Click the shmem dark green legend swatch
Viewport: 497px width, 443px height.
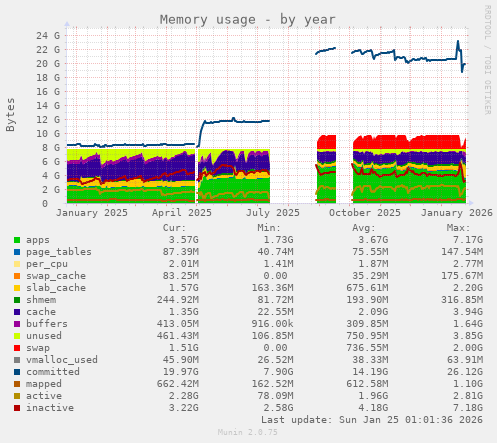pyautogui.click(x=17, y=300)
